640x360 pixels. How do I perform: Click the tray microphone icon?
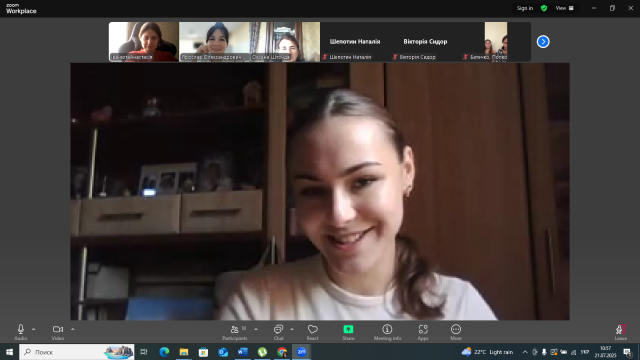[544, 352]
